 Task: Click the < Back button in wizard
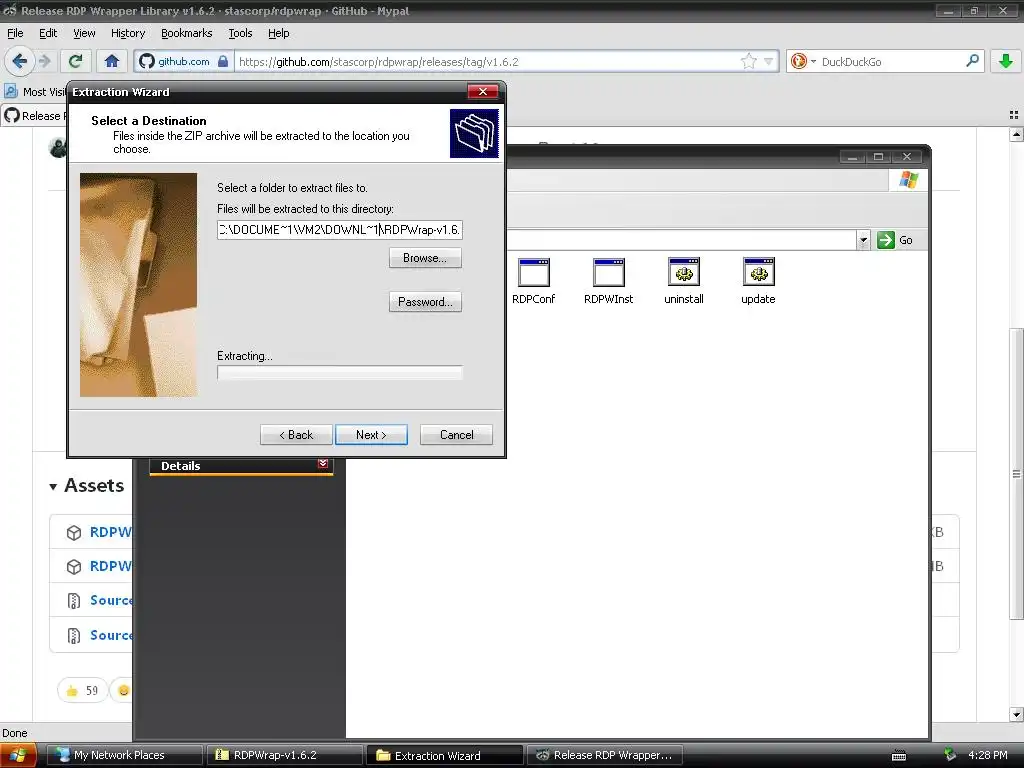point(296,435)
